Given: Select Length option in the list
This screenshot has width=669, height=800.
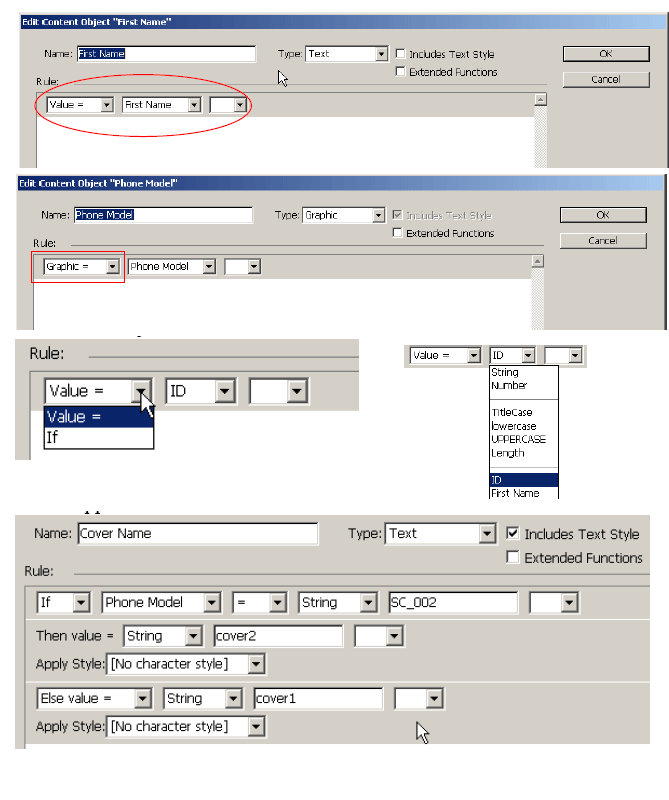Looking at the screenshot, I should (x=508, y=453).
